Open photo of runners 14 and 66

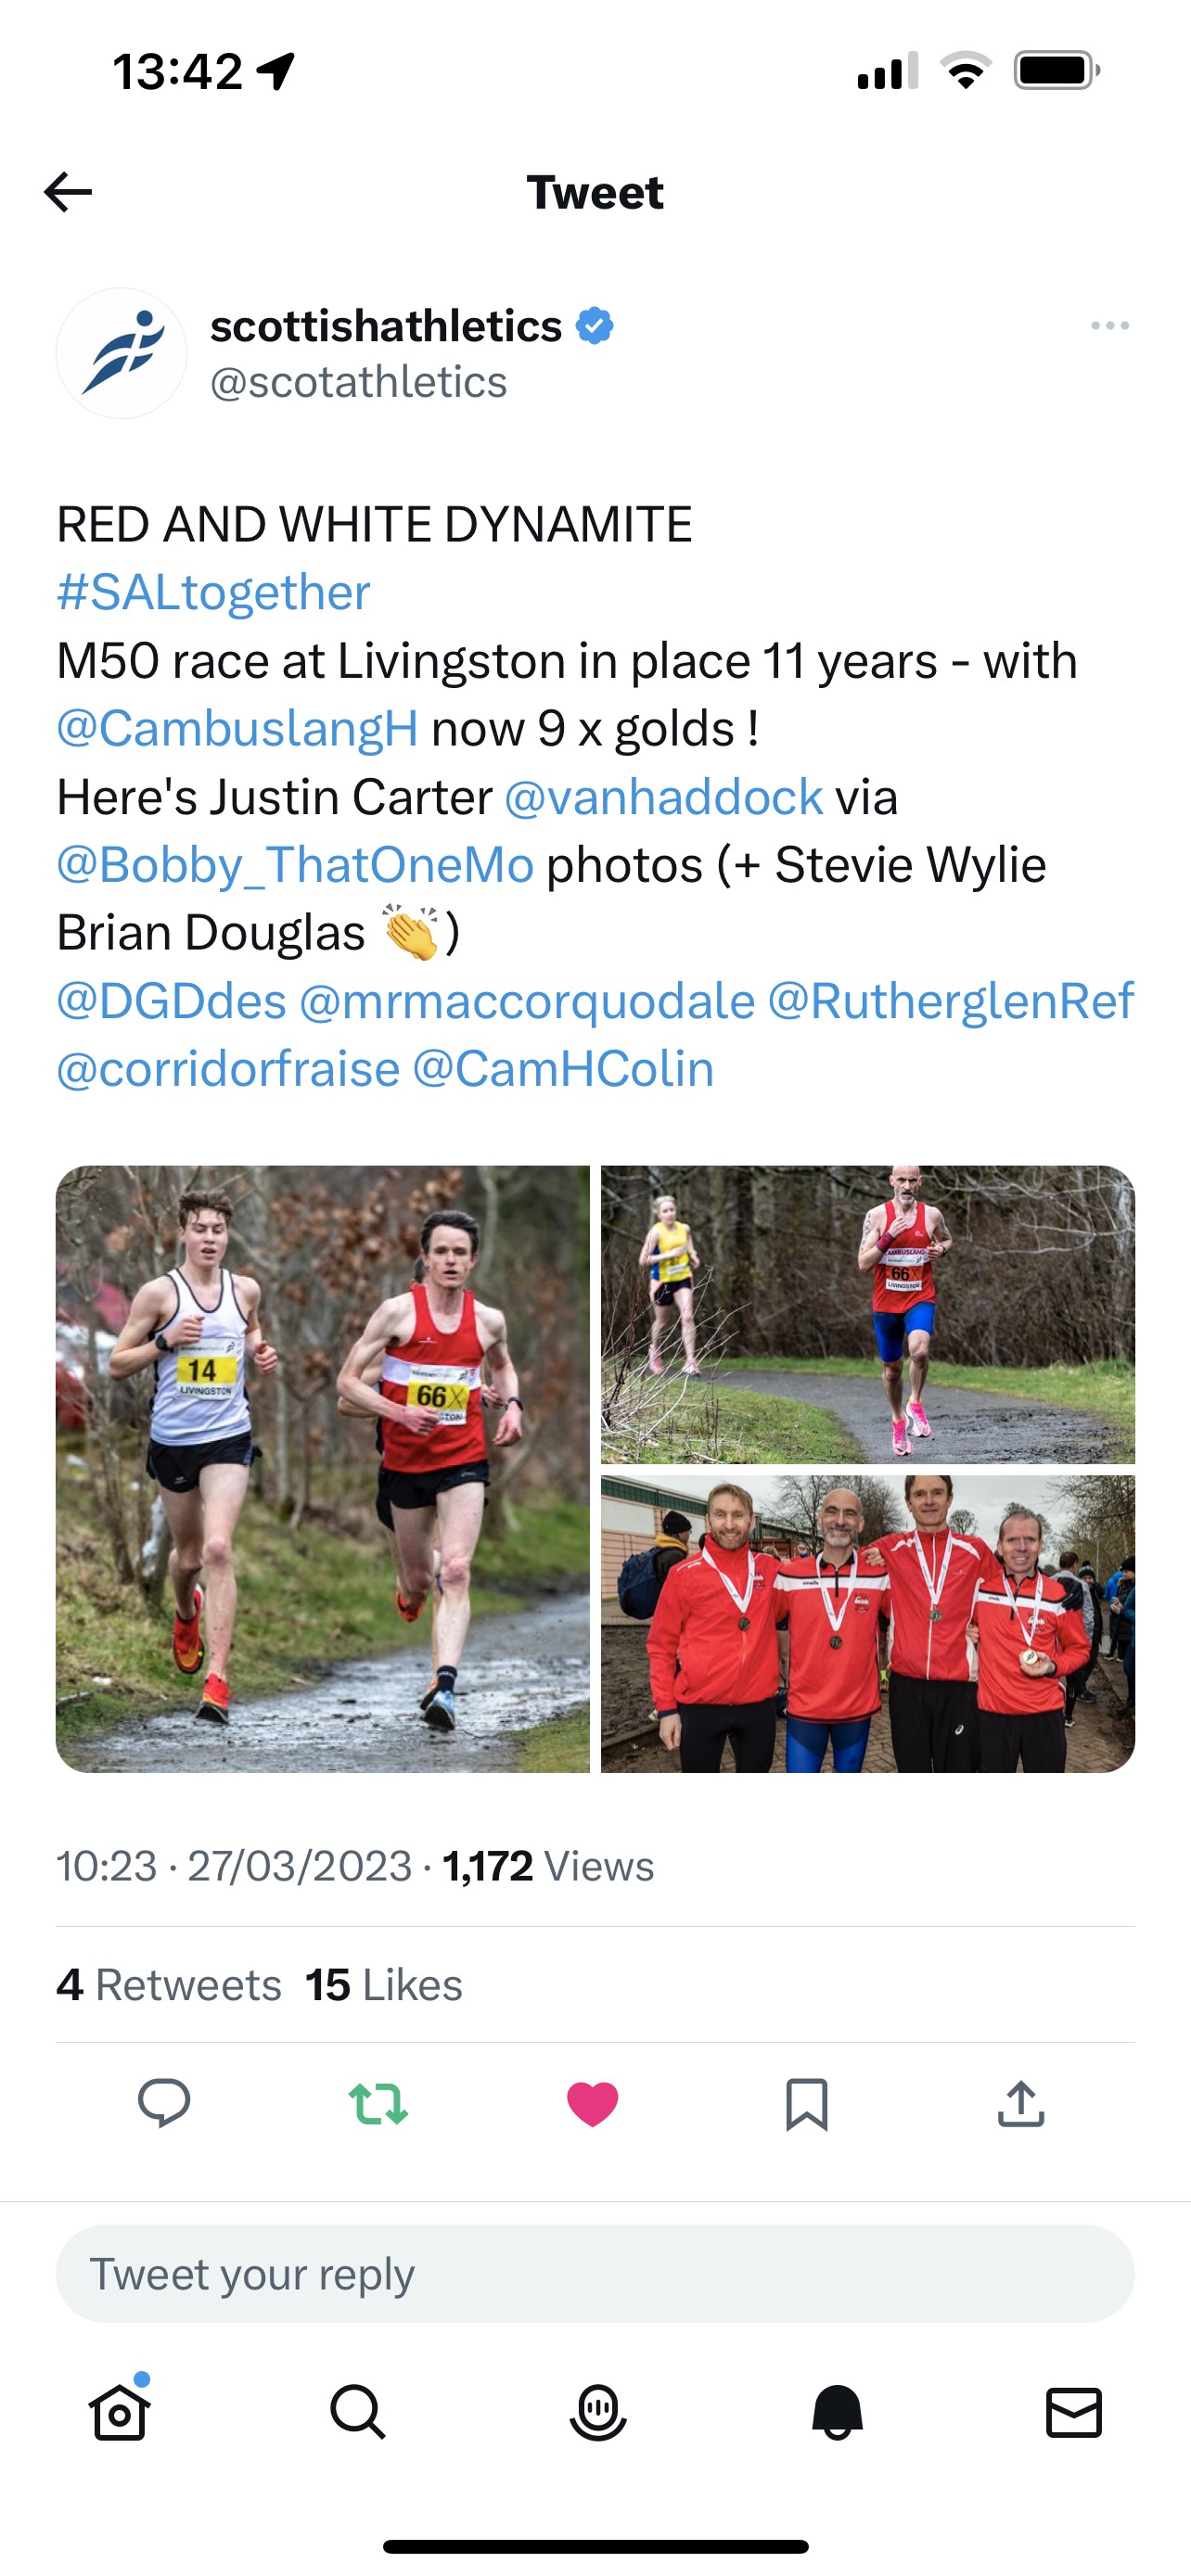point(322,1469)
